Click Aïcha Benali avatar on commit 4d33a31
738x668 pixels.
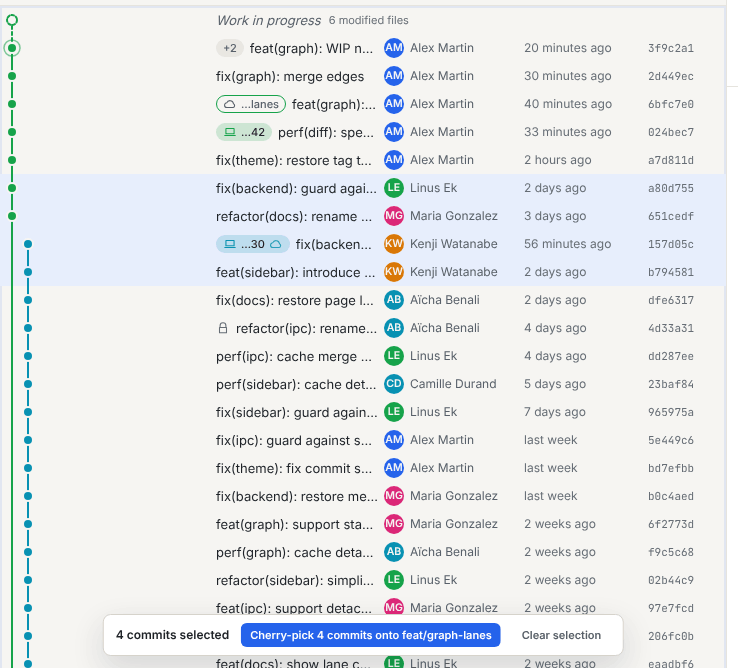tap(394, 328)
